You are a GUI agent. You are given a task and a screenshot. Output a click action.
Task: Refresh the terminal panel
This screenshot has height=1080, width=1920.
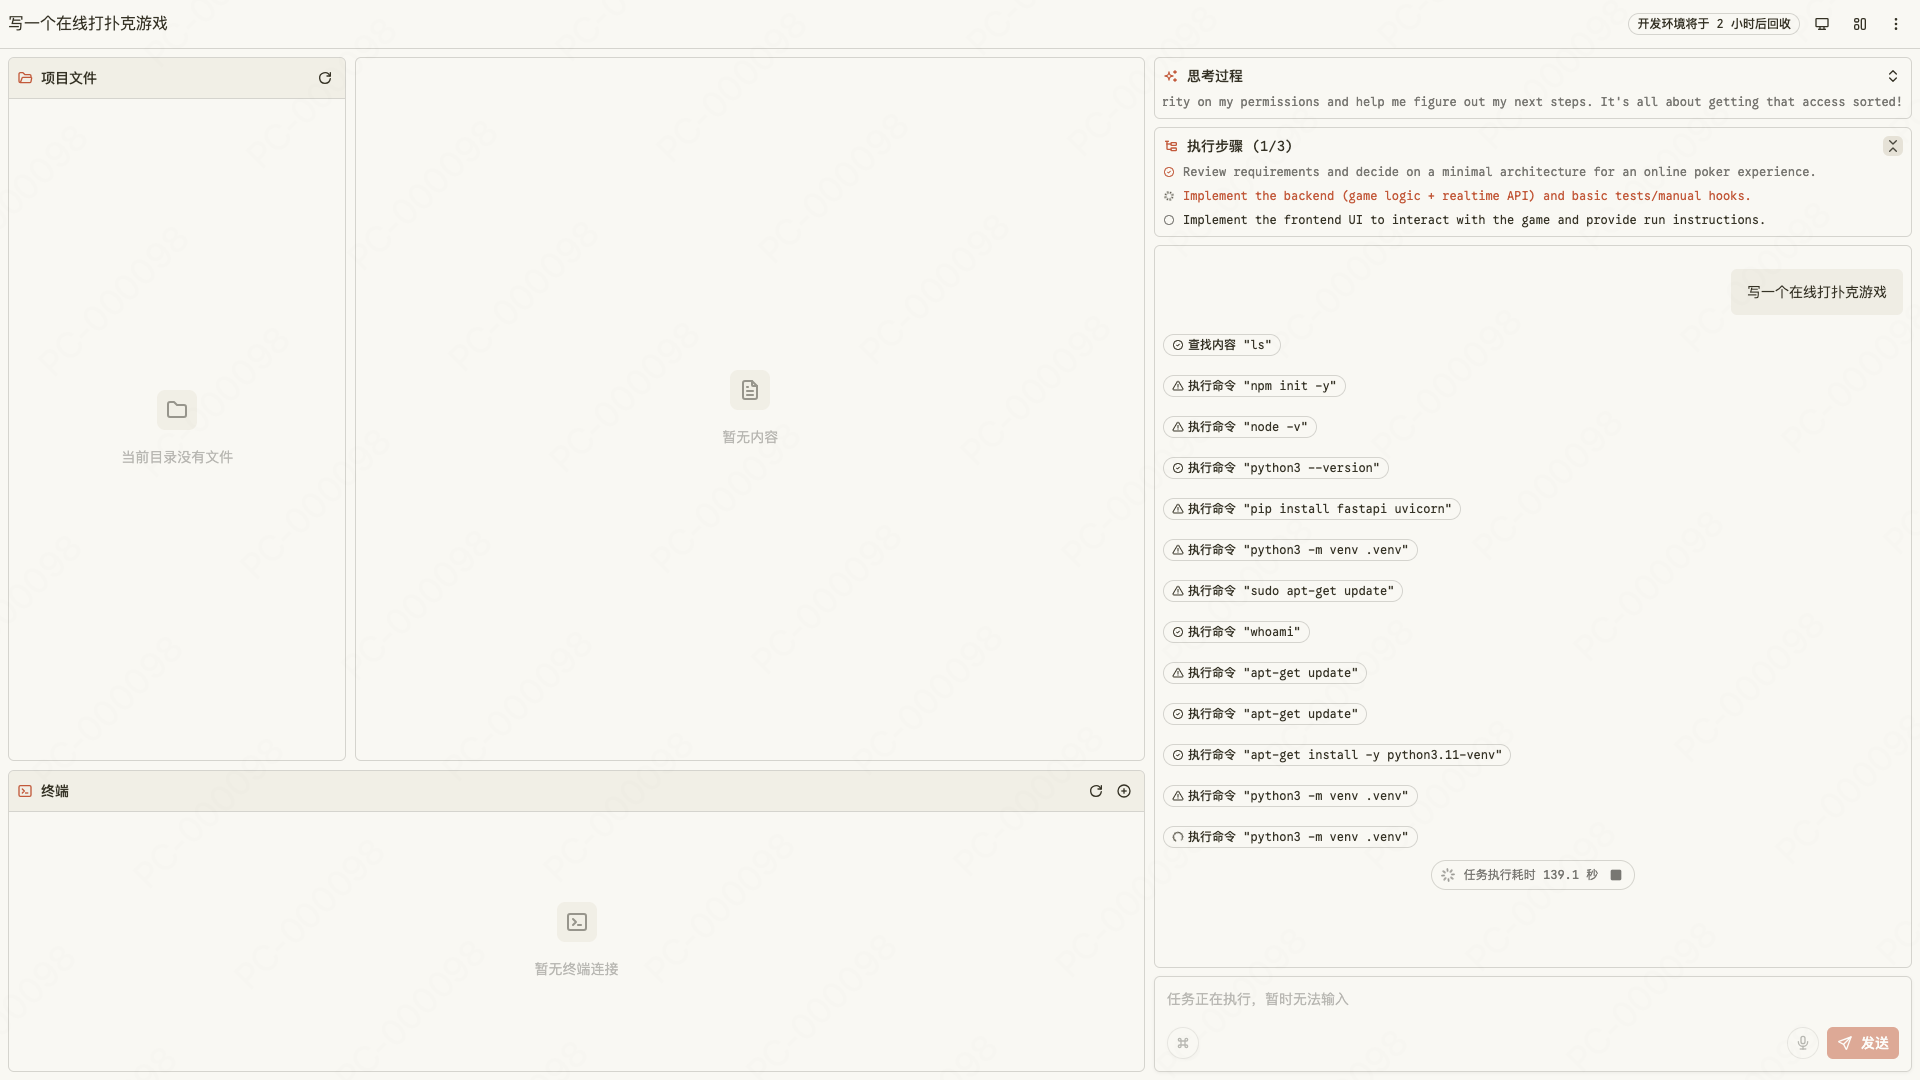(x=1096, y=791)
